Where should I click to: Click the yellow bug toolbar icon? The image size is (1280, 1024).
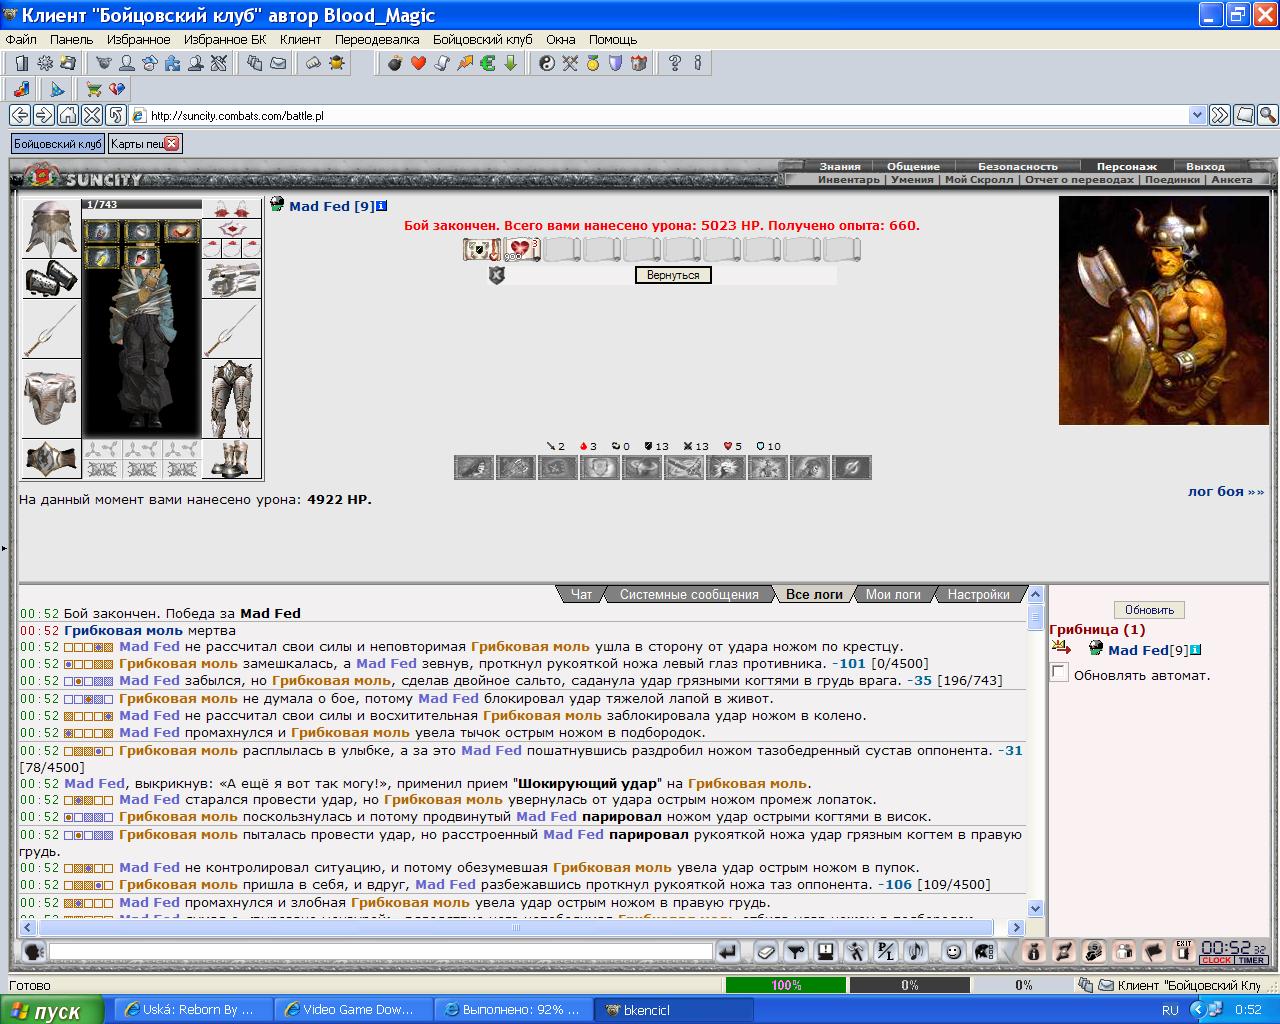coord(337,63)
